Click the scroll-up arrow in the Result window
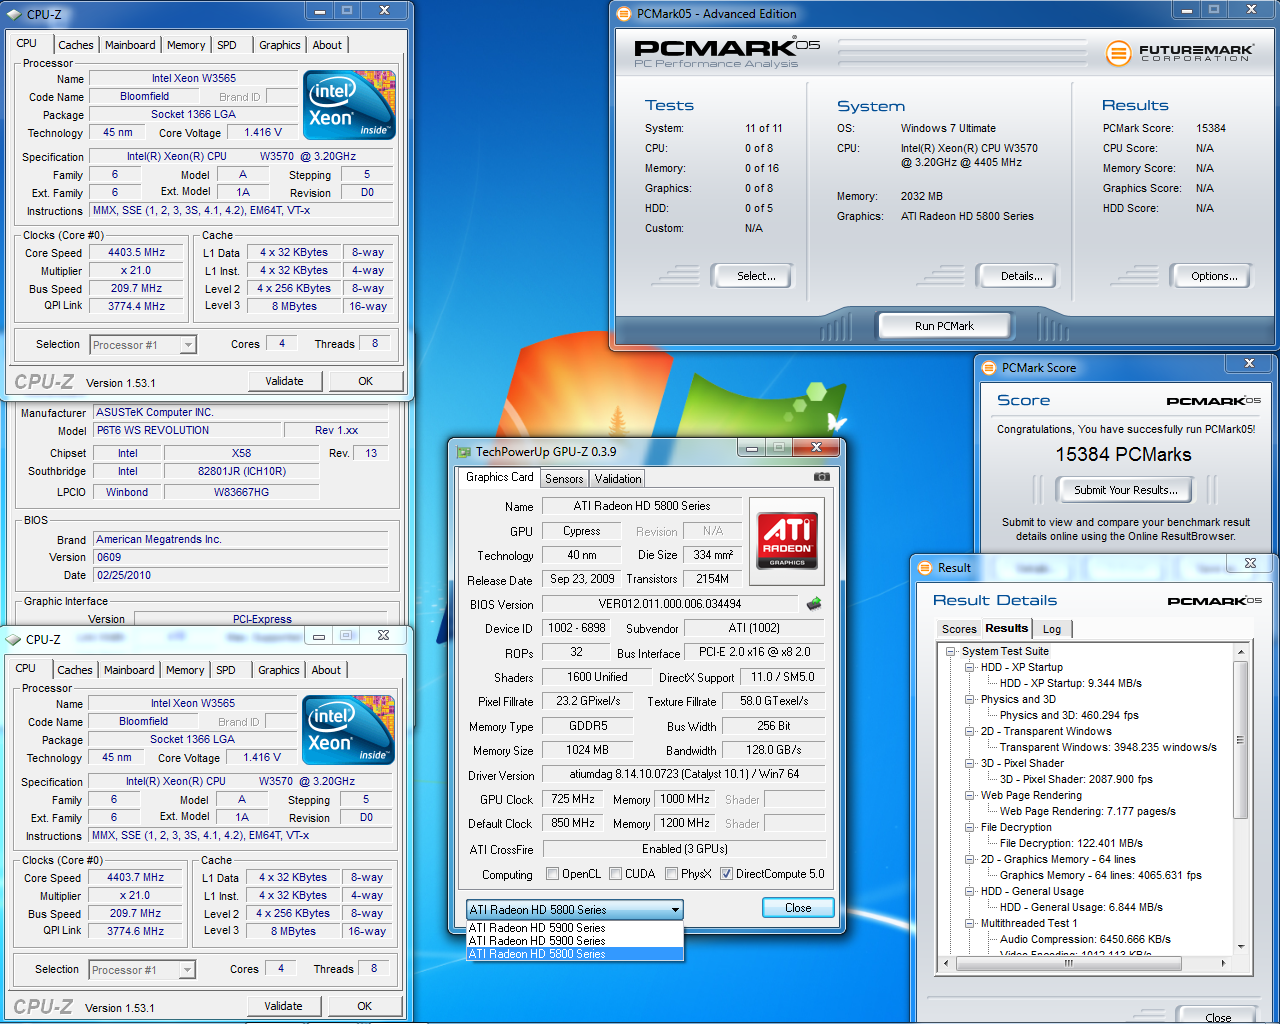Image resolution: width=1280 pixels, height=1024 pixels. pyautogui.click(x=1241, y=652)
